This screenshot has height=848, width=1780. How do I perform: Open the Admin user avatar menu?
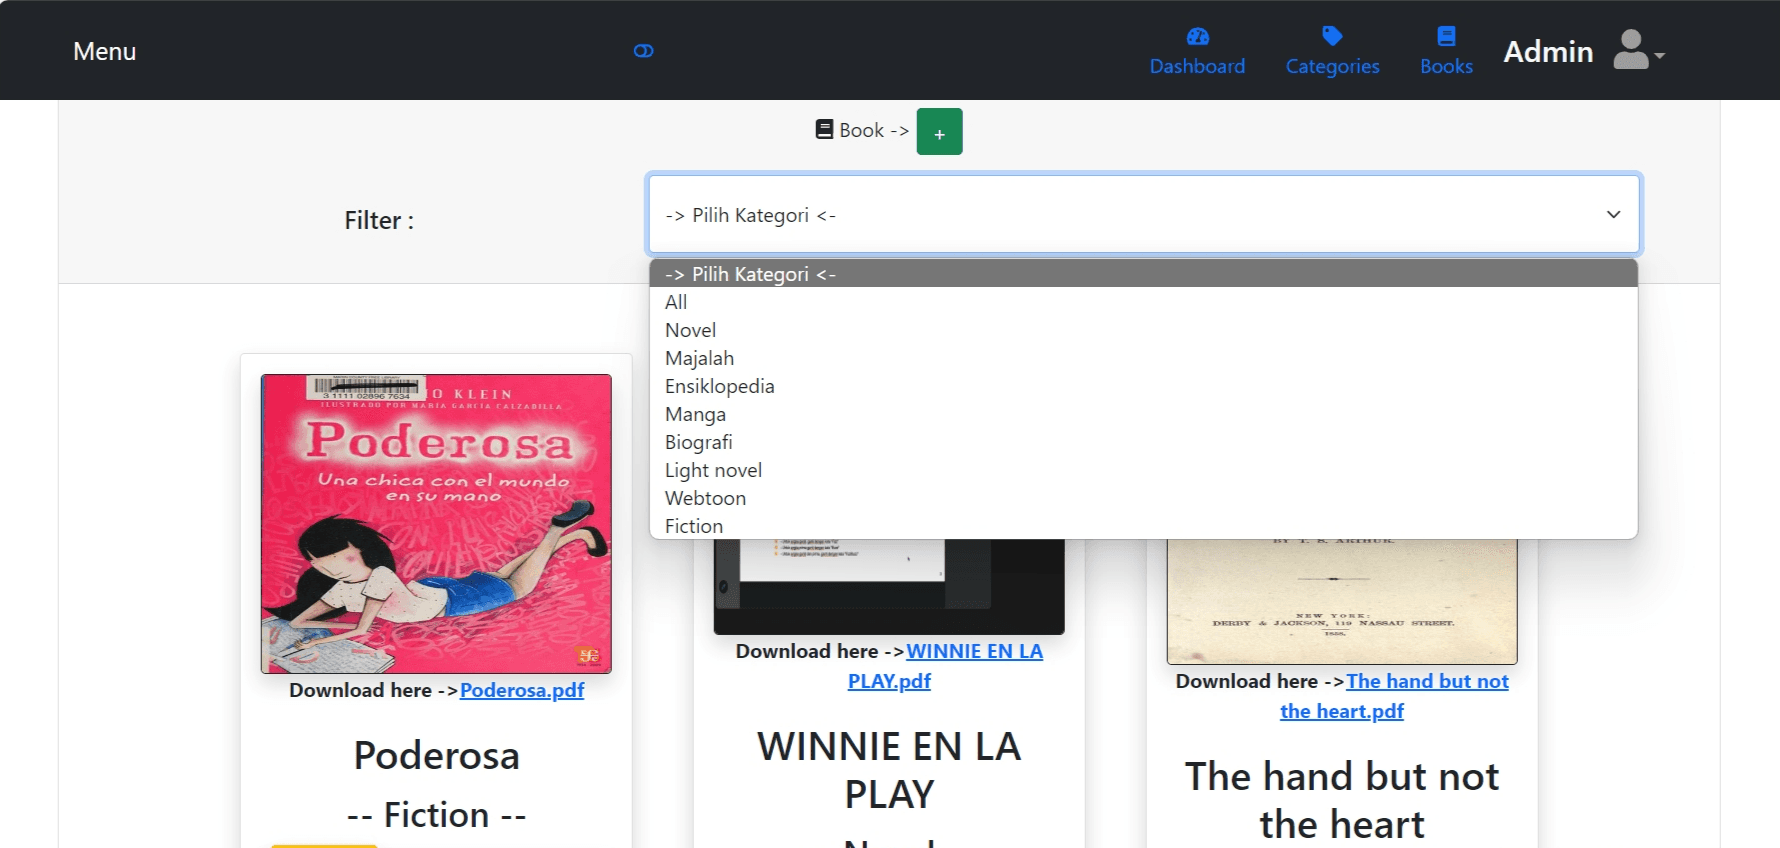[1637, 50]
